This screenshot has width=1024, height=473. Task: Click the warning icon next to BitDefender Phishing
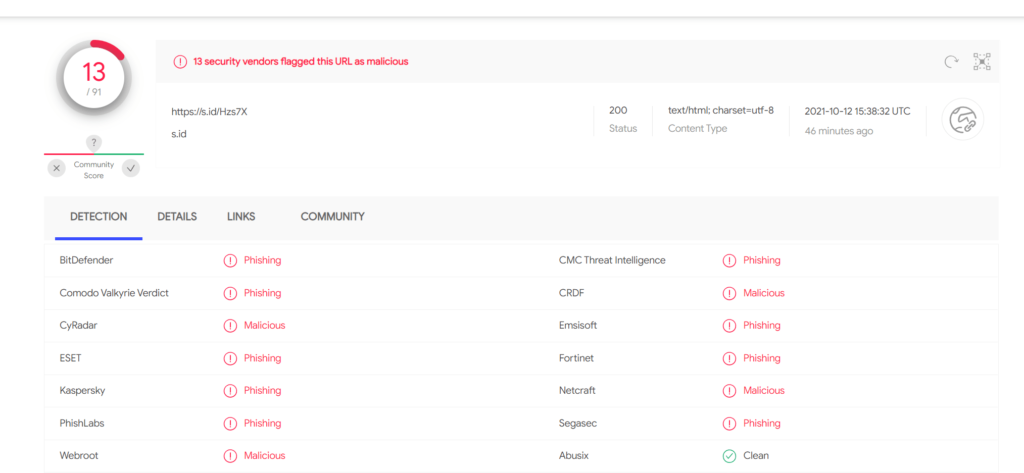[230, 261]
